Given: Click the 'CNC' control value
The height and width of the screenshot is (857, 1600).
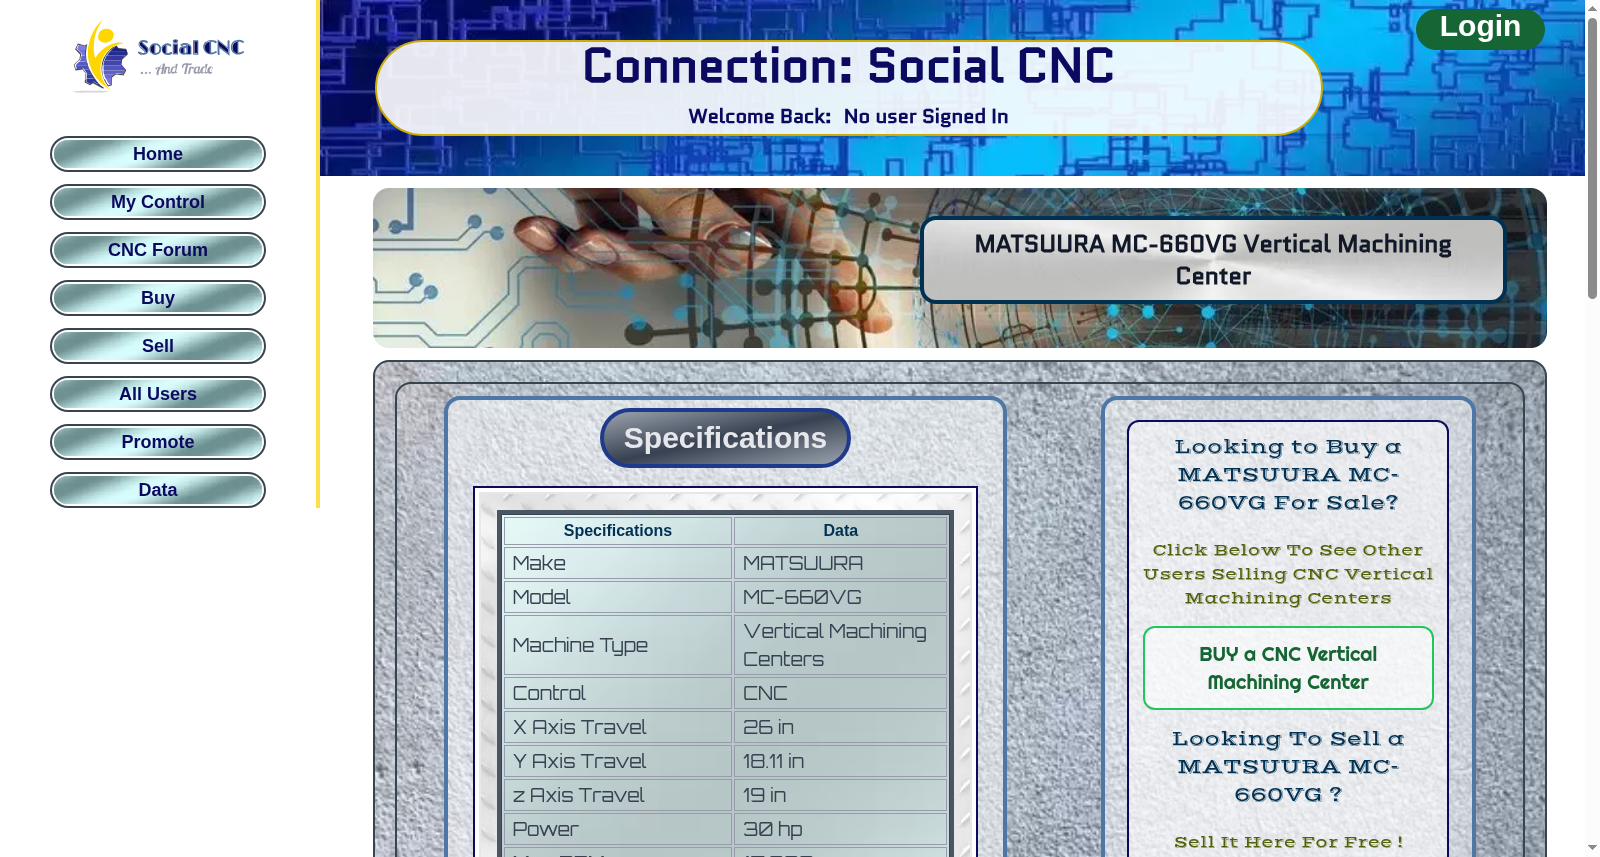Looking at the screenshot, I should coord(840,693).
